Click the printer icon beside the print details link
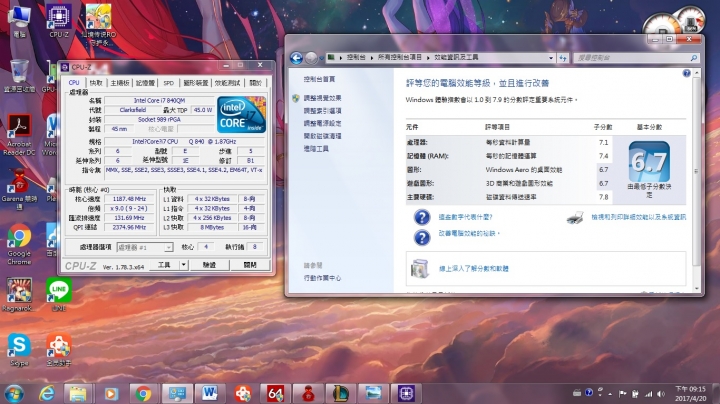This screenshot has width=720, height=404. point(575,218)
